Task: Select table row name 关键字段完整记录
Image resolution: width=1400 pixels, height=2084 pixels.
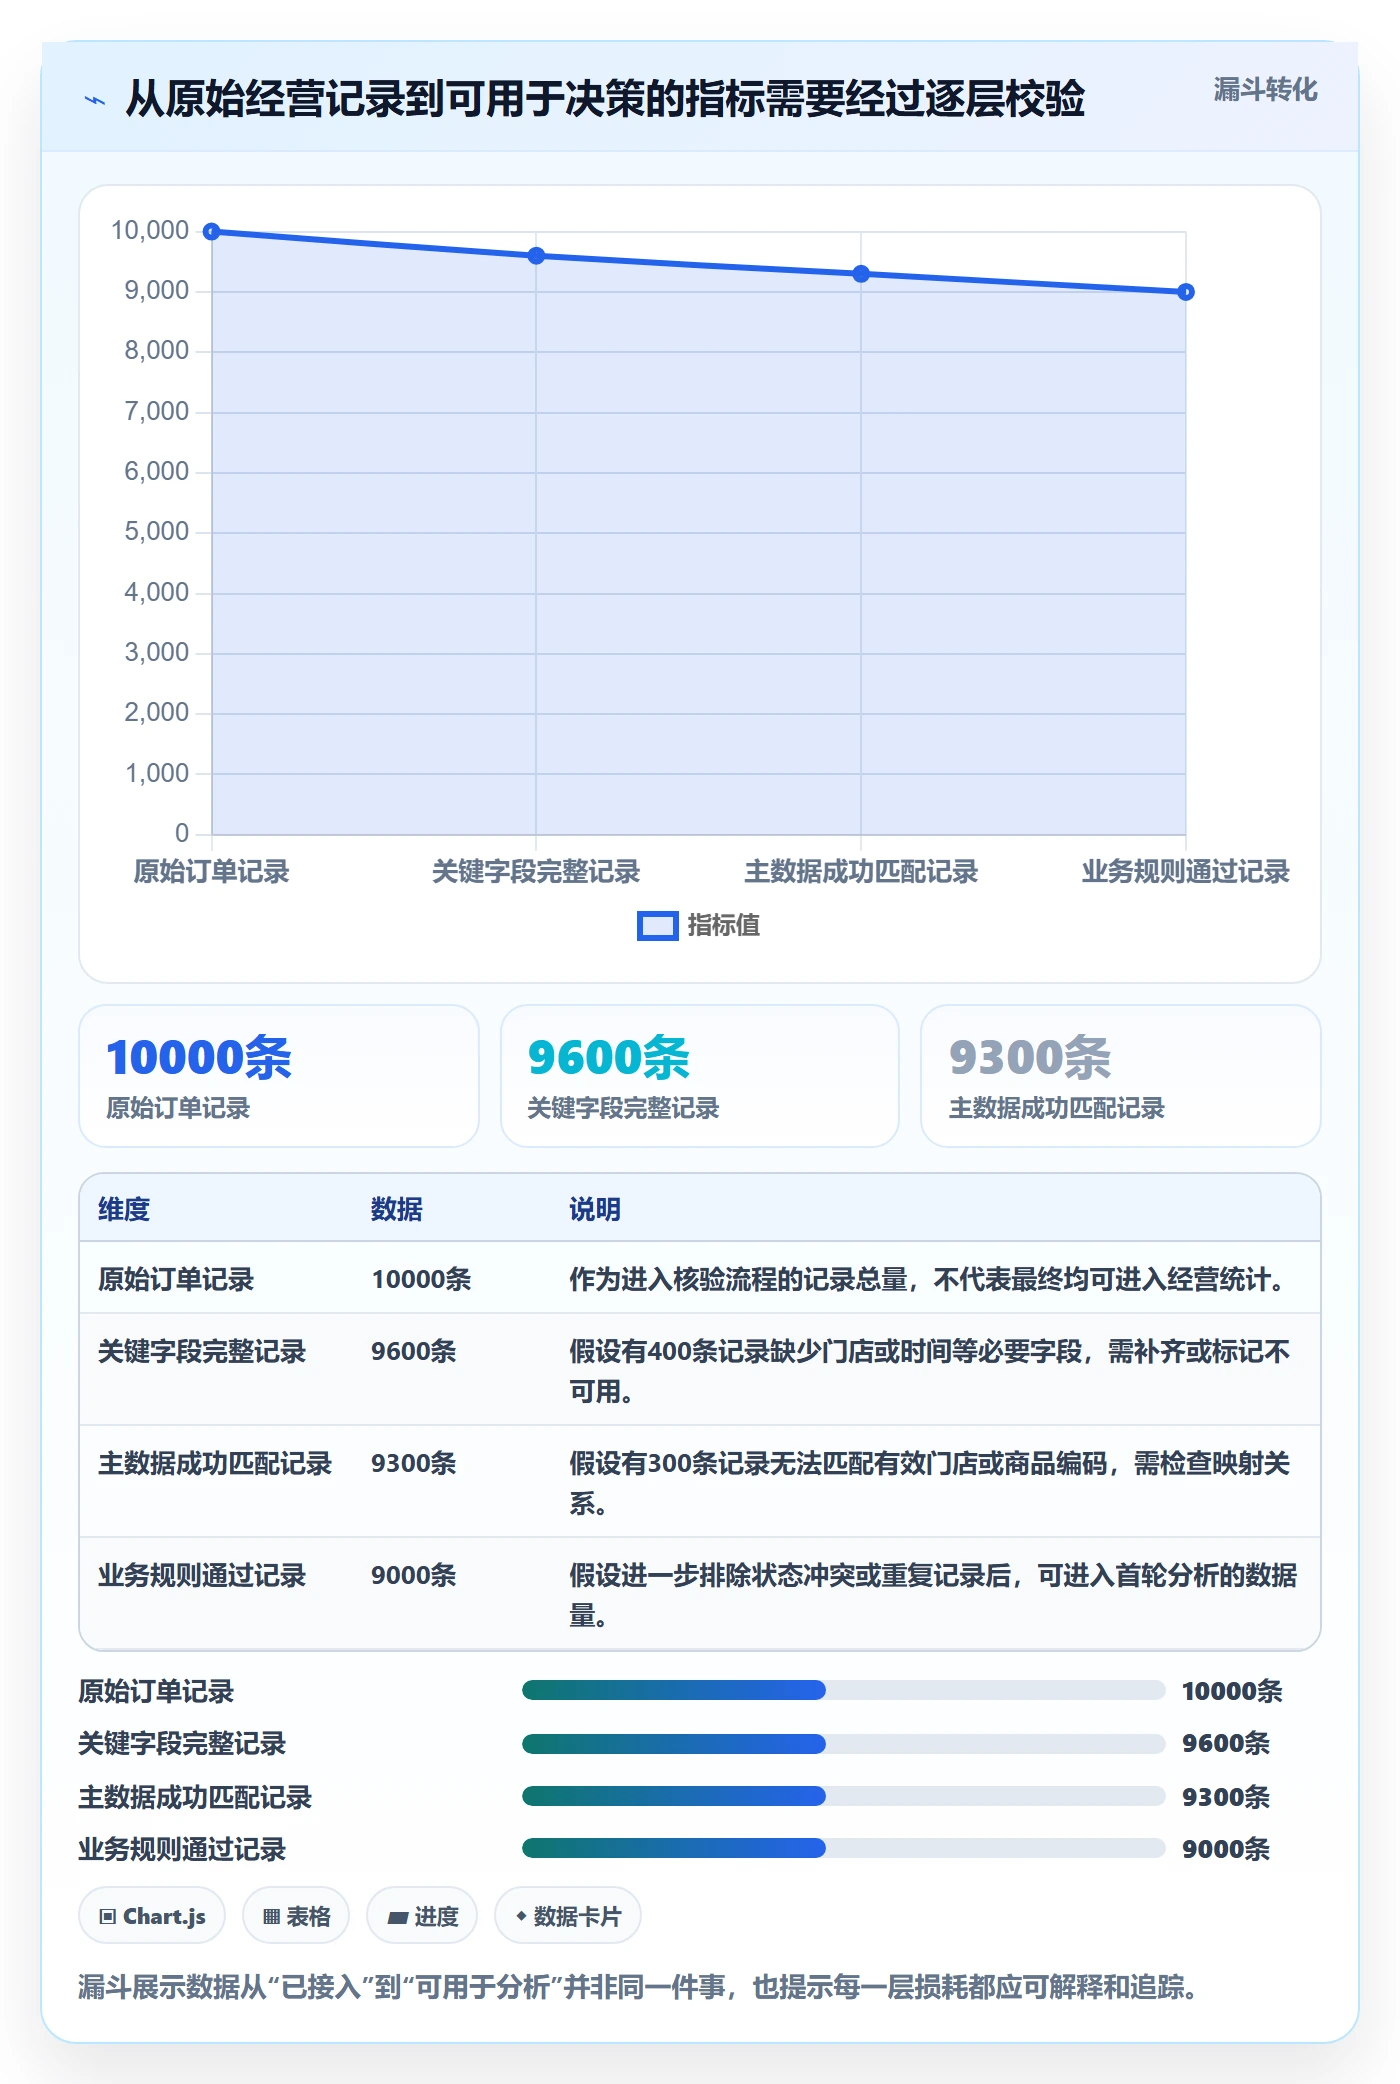Action: [x=202, y=1351]
